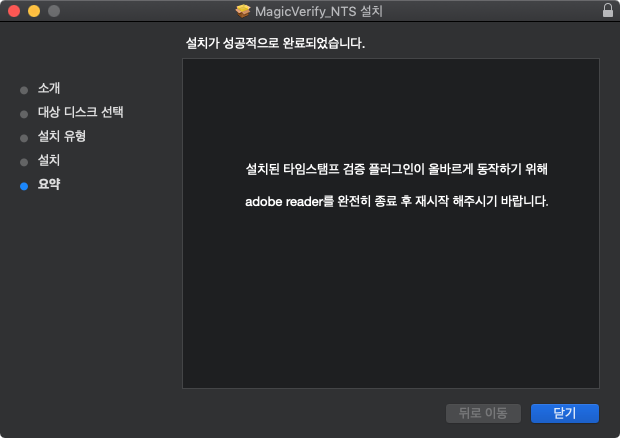Click the gray disabled zoom window button

[54, 11]
